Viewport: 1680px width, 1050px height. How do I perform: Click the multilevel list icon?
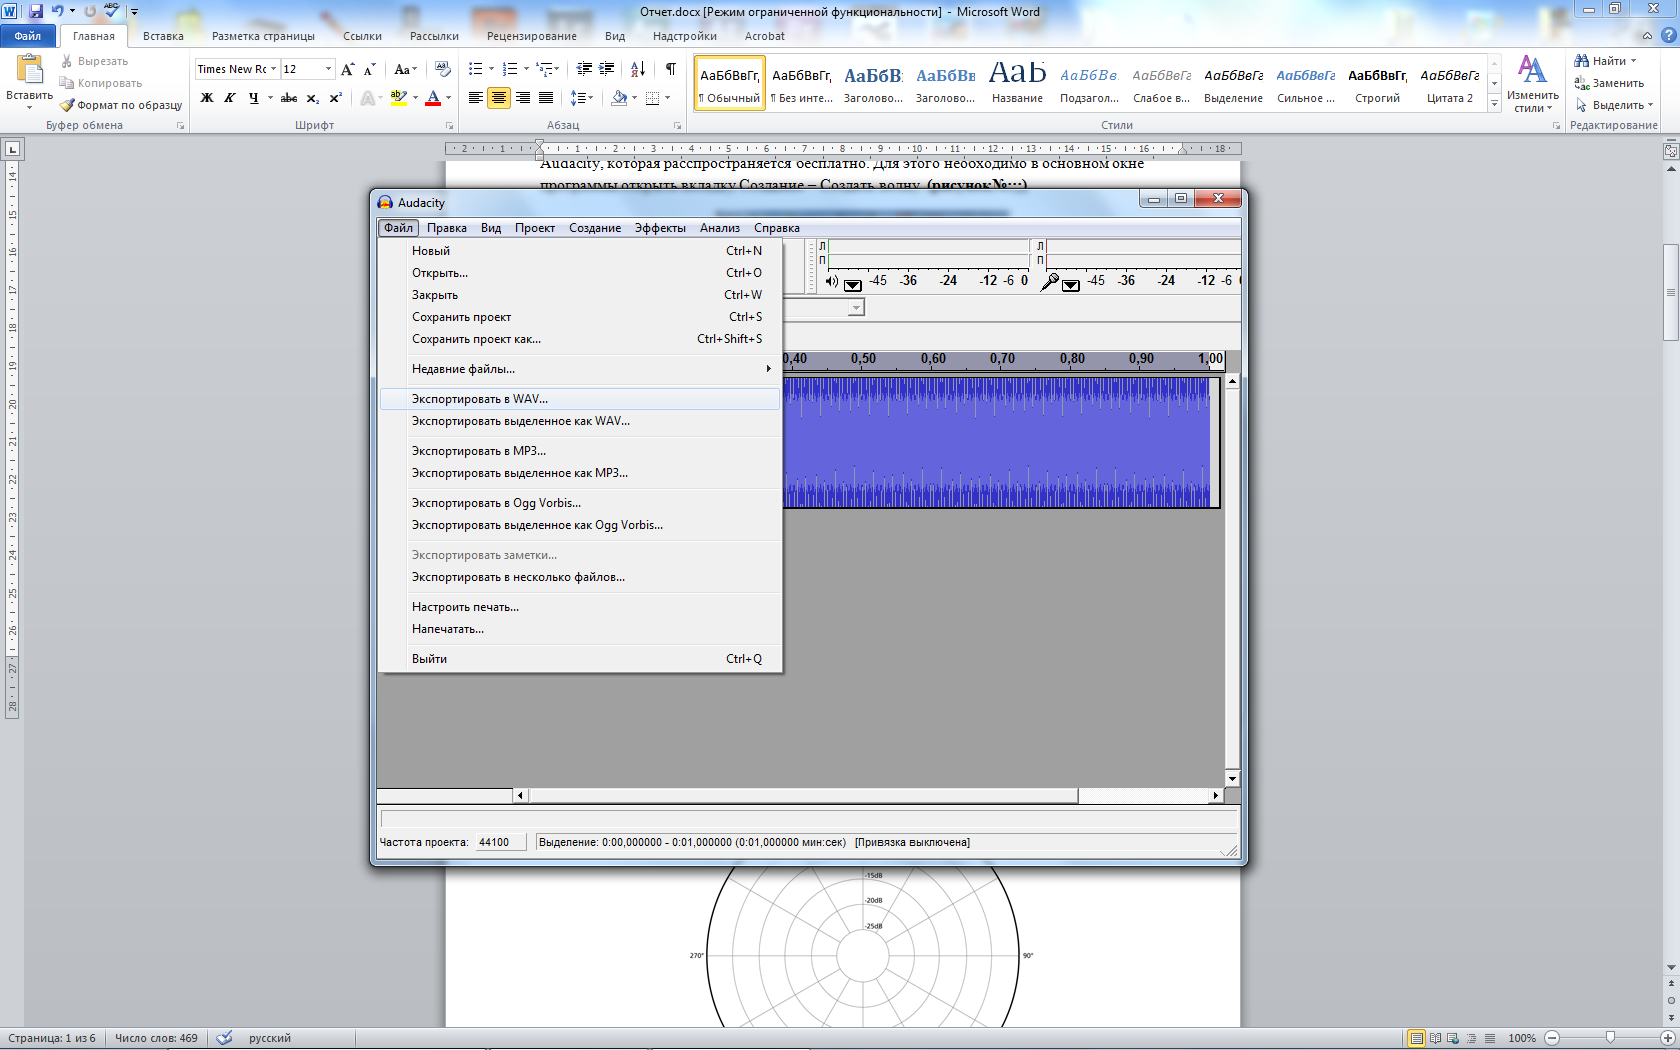[544, 69]
